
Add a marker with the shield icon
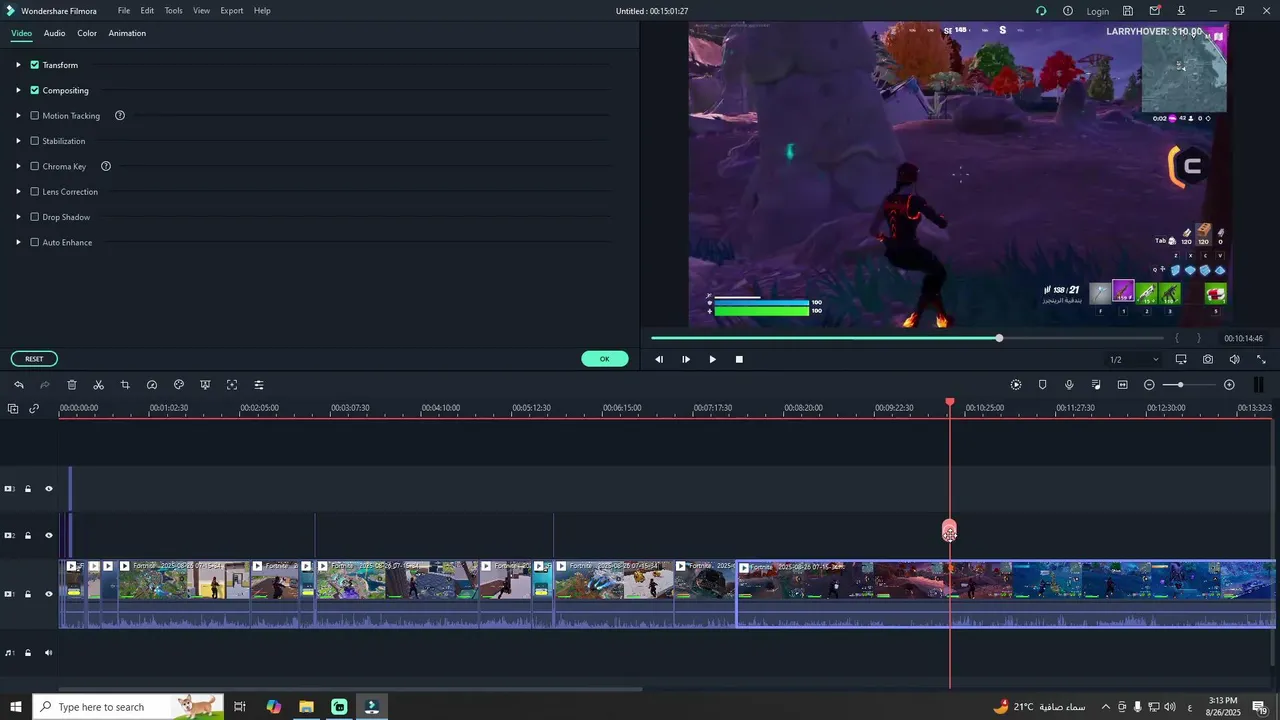pos(1043,385)
